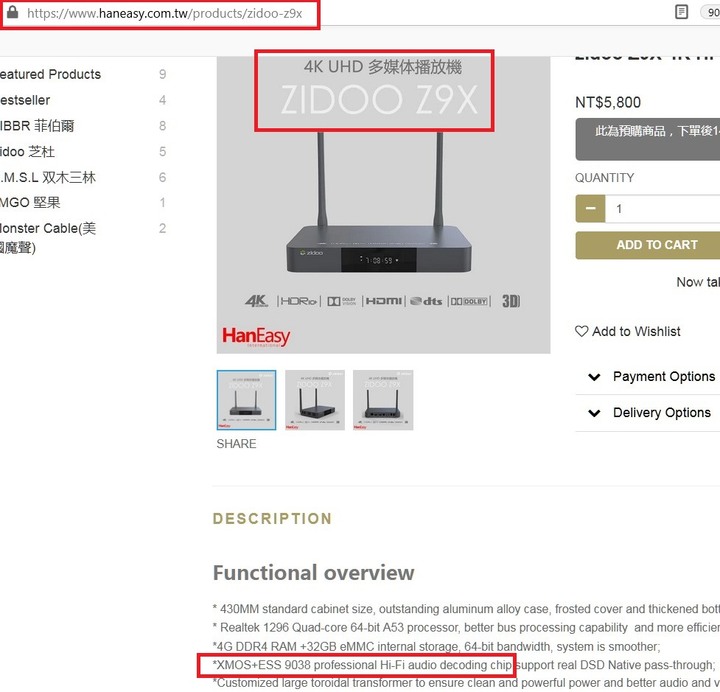Open the S.M.S.L 双木三林 category
Screen dimensions: 720x692
click(x=48, y=177)
